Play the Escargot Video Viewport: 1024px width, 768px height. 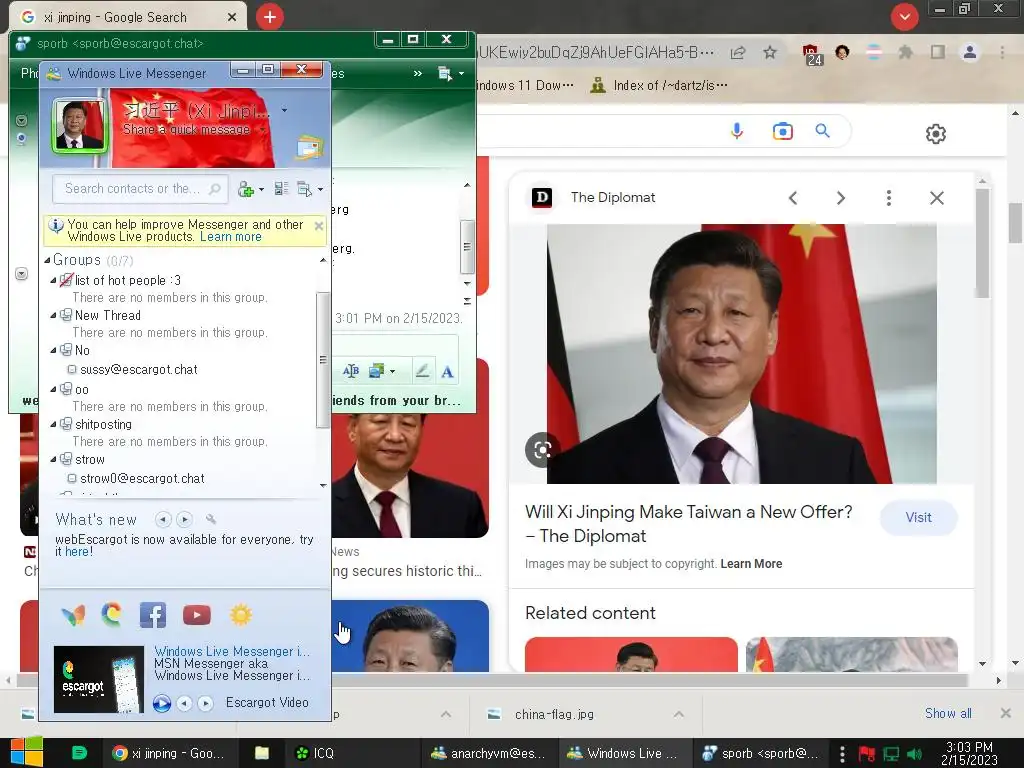[x=161, y=703]
